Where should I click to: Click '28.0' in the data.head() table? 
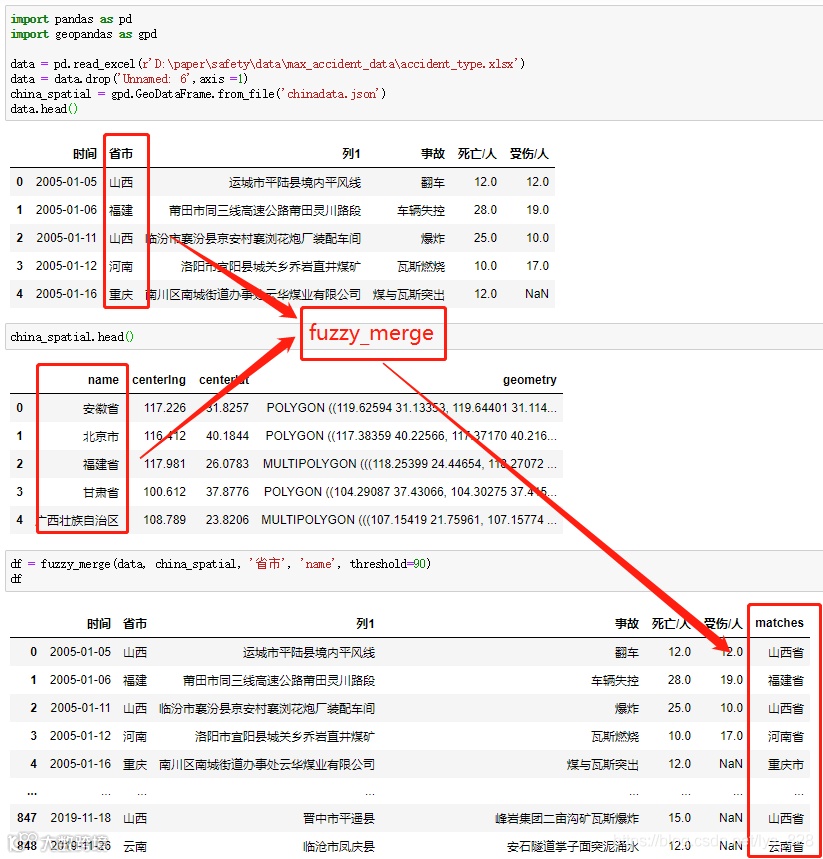pyautogui.click(x=485, y=210)
